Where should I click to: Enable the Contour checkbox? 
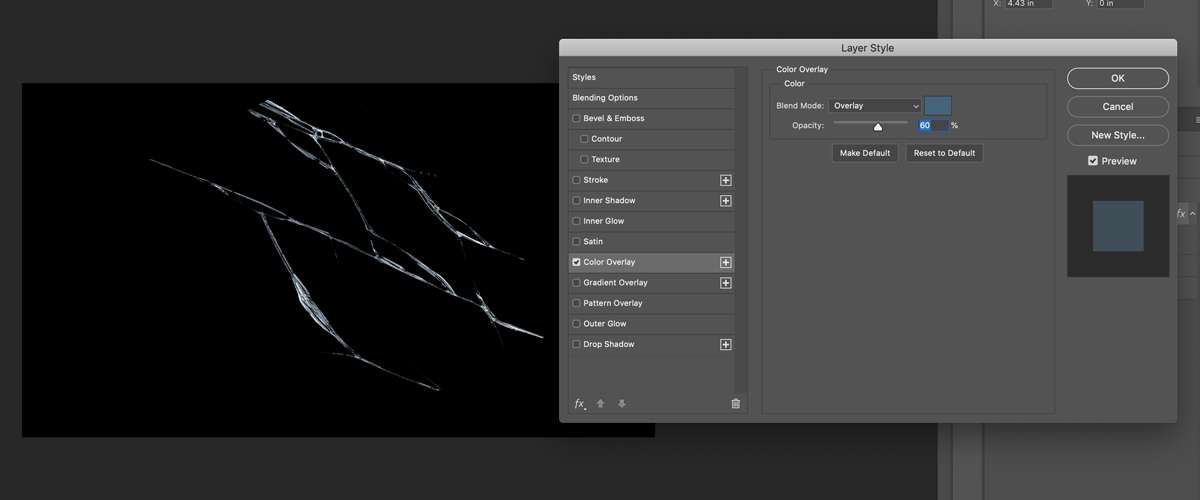(584, 139)
